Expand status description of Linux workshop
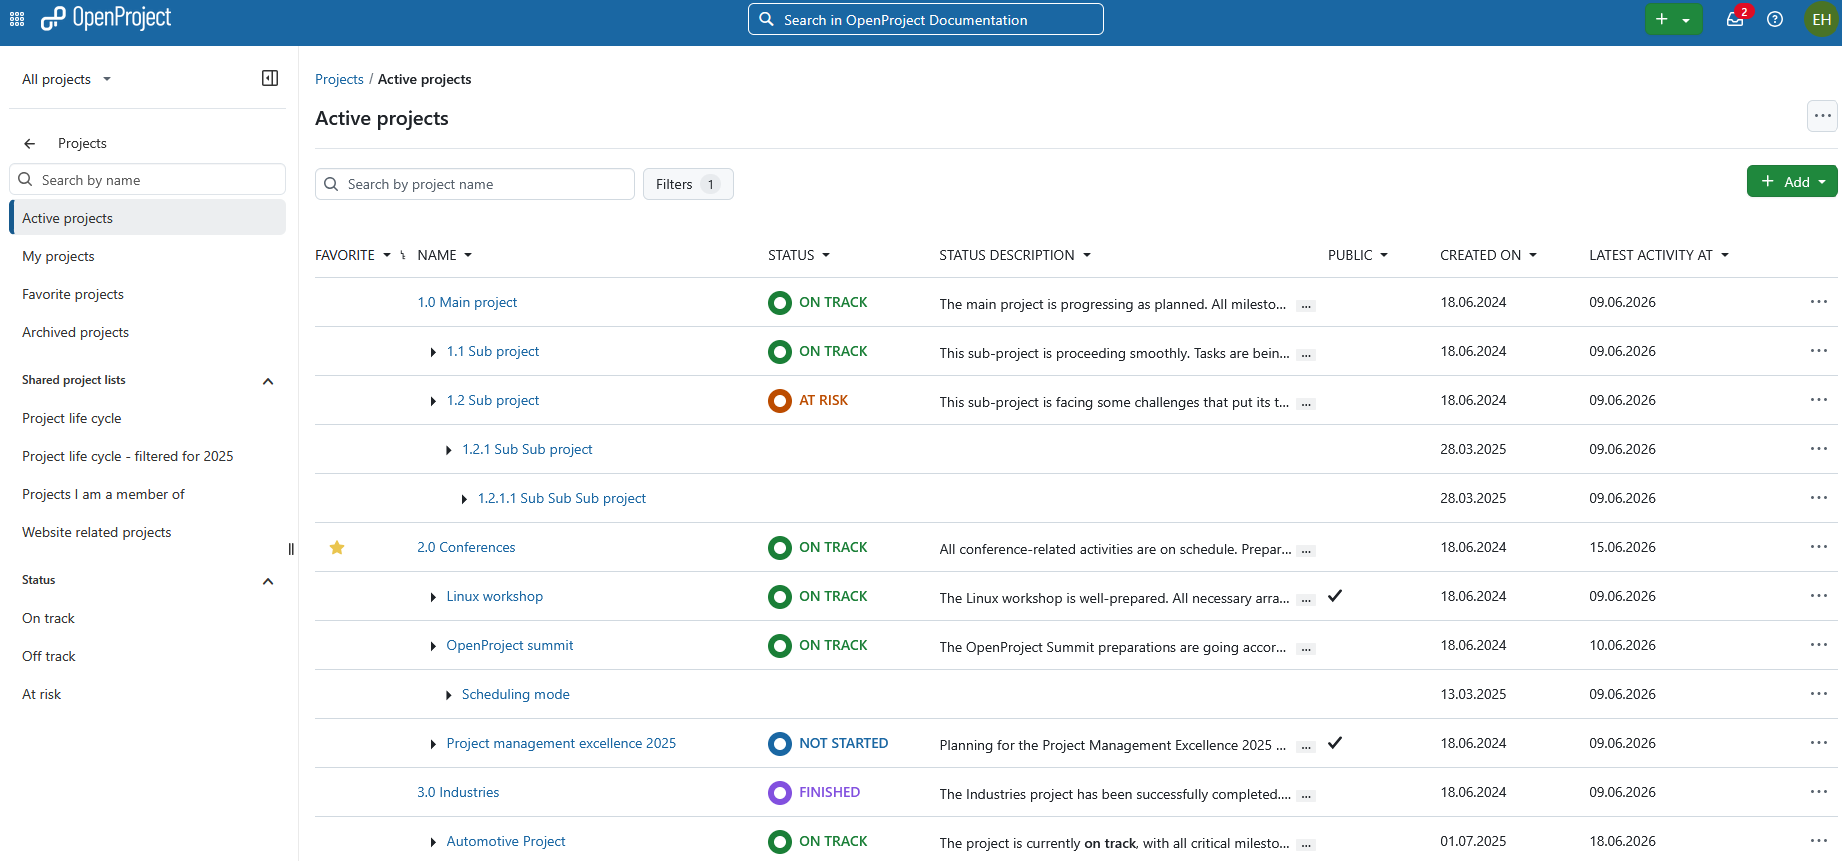The image size is (1842, 861). pos(1306,600)
